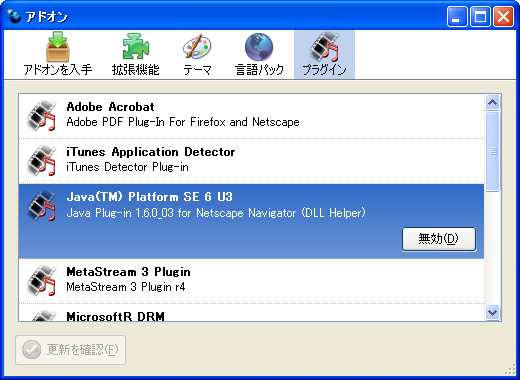Screen dimensions: 520x380
Task: Select the MicrosoftR DRM plugin row
Action: click(251, 313)
